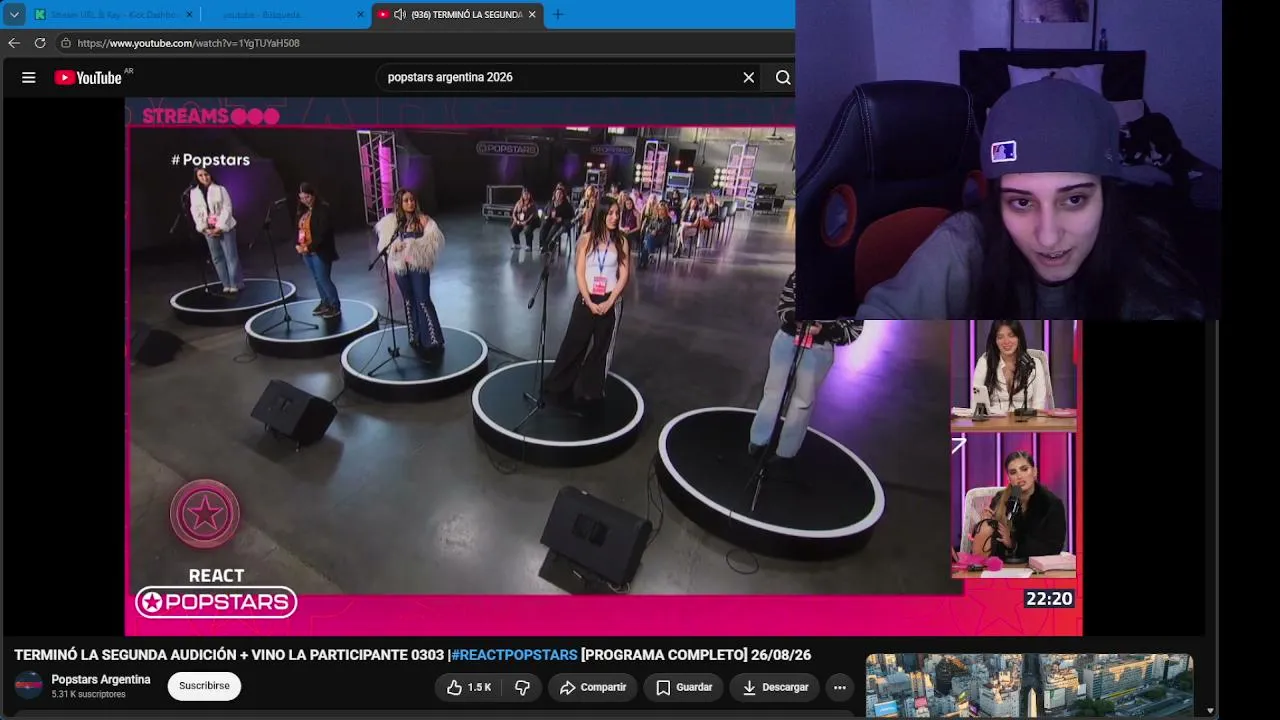The height and width of the screenshot is (720, 1280).
Task: Expand the browser tab search dropdown
Action: tap(14, 14)
